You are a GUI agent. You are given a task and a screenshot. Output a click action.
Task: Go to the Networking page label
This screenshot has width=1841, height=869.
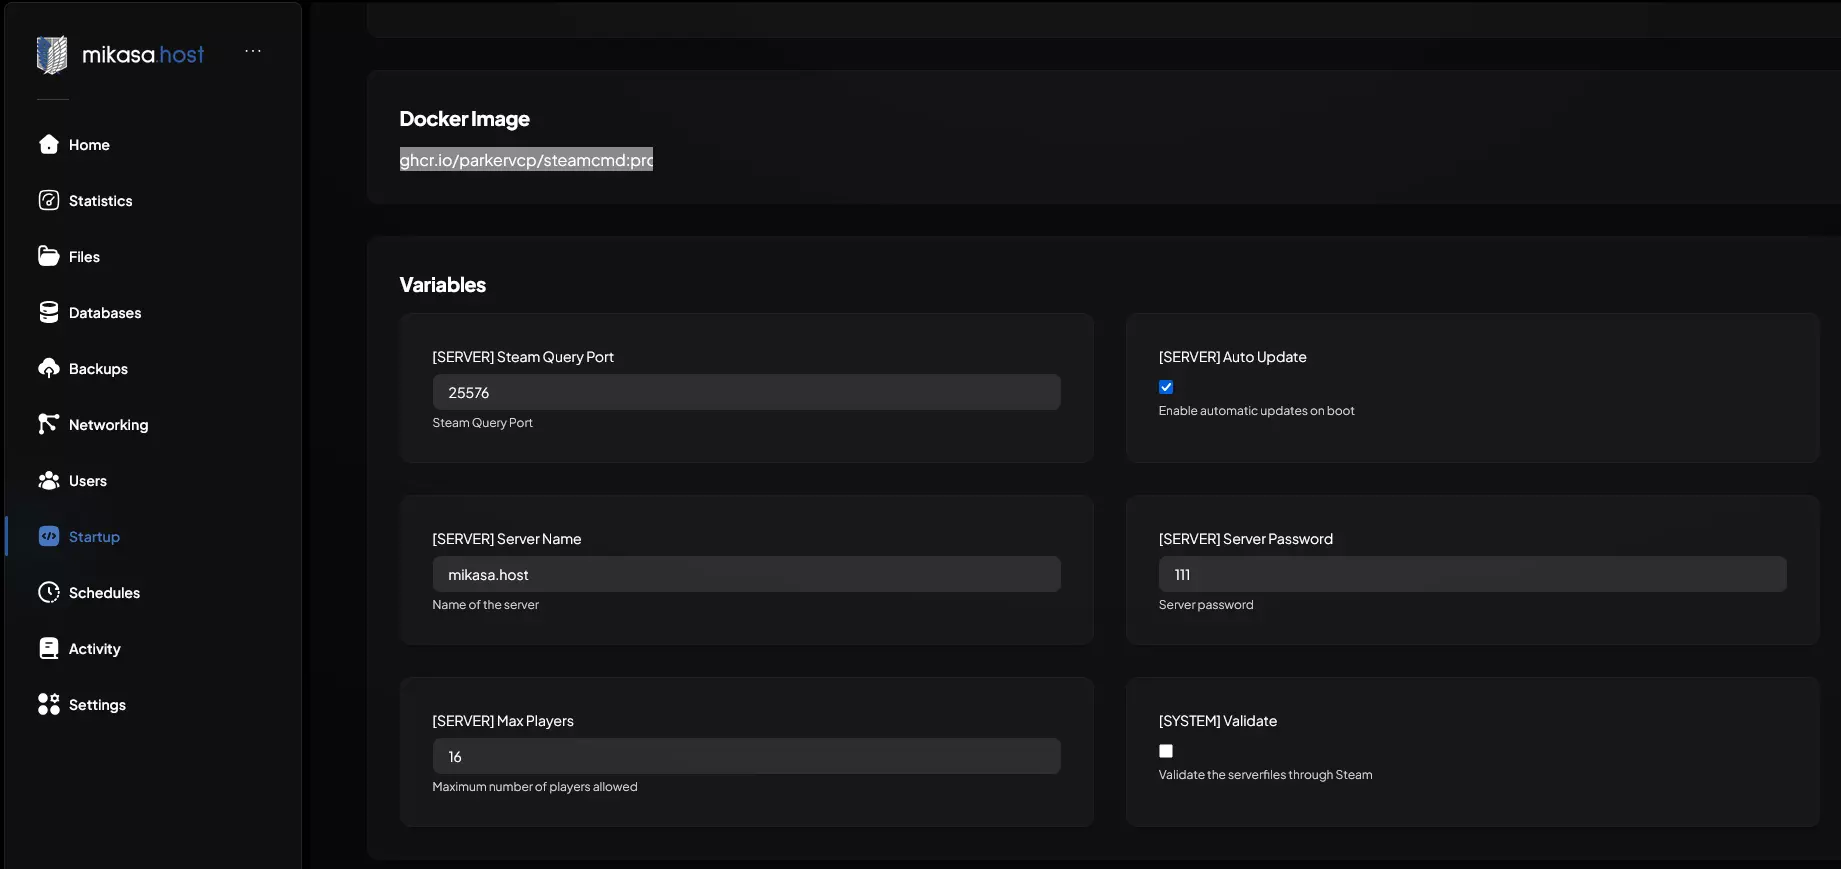click(x=108, y=425)
